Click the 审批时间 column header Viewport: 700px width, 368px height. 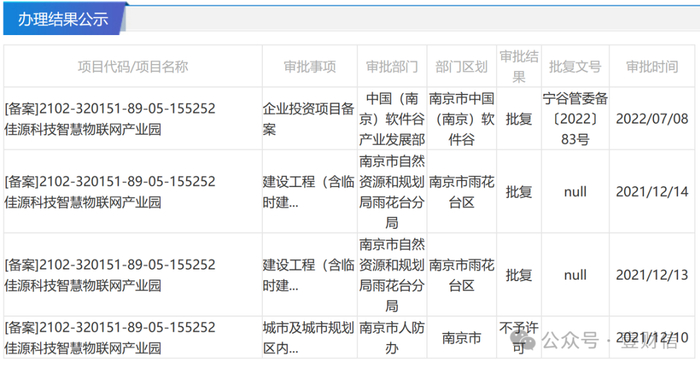tap(652, 67)
